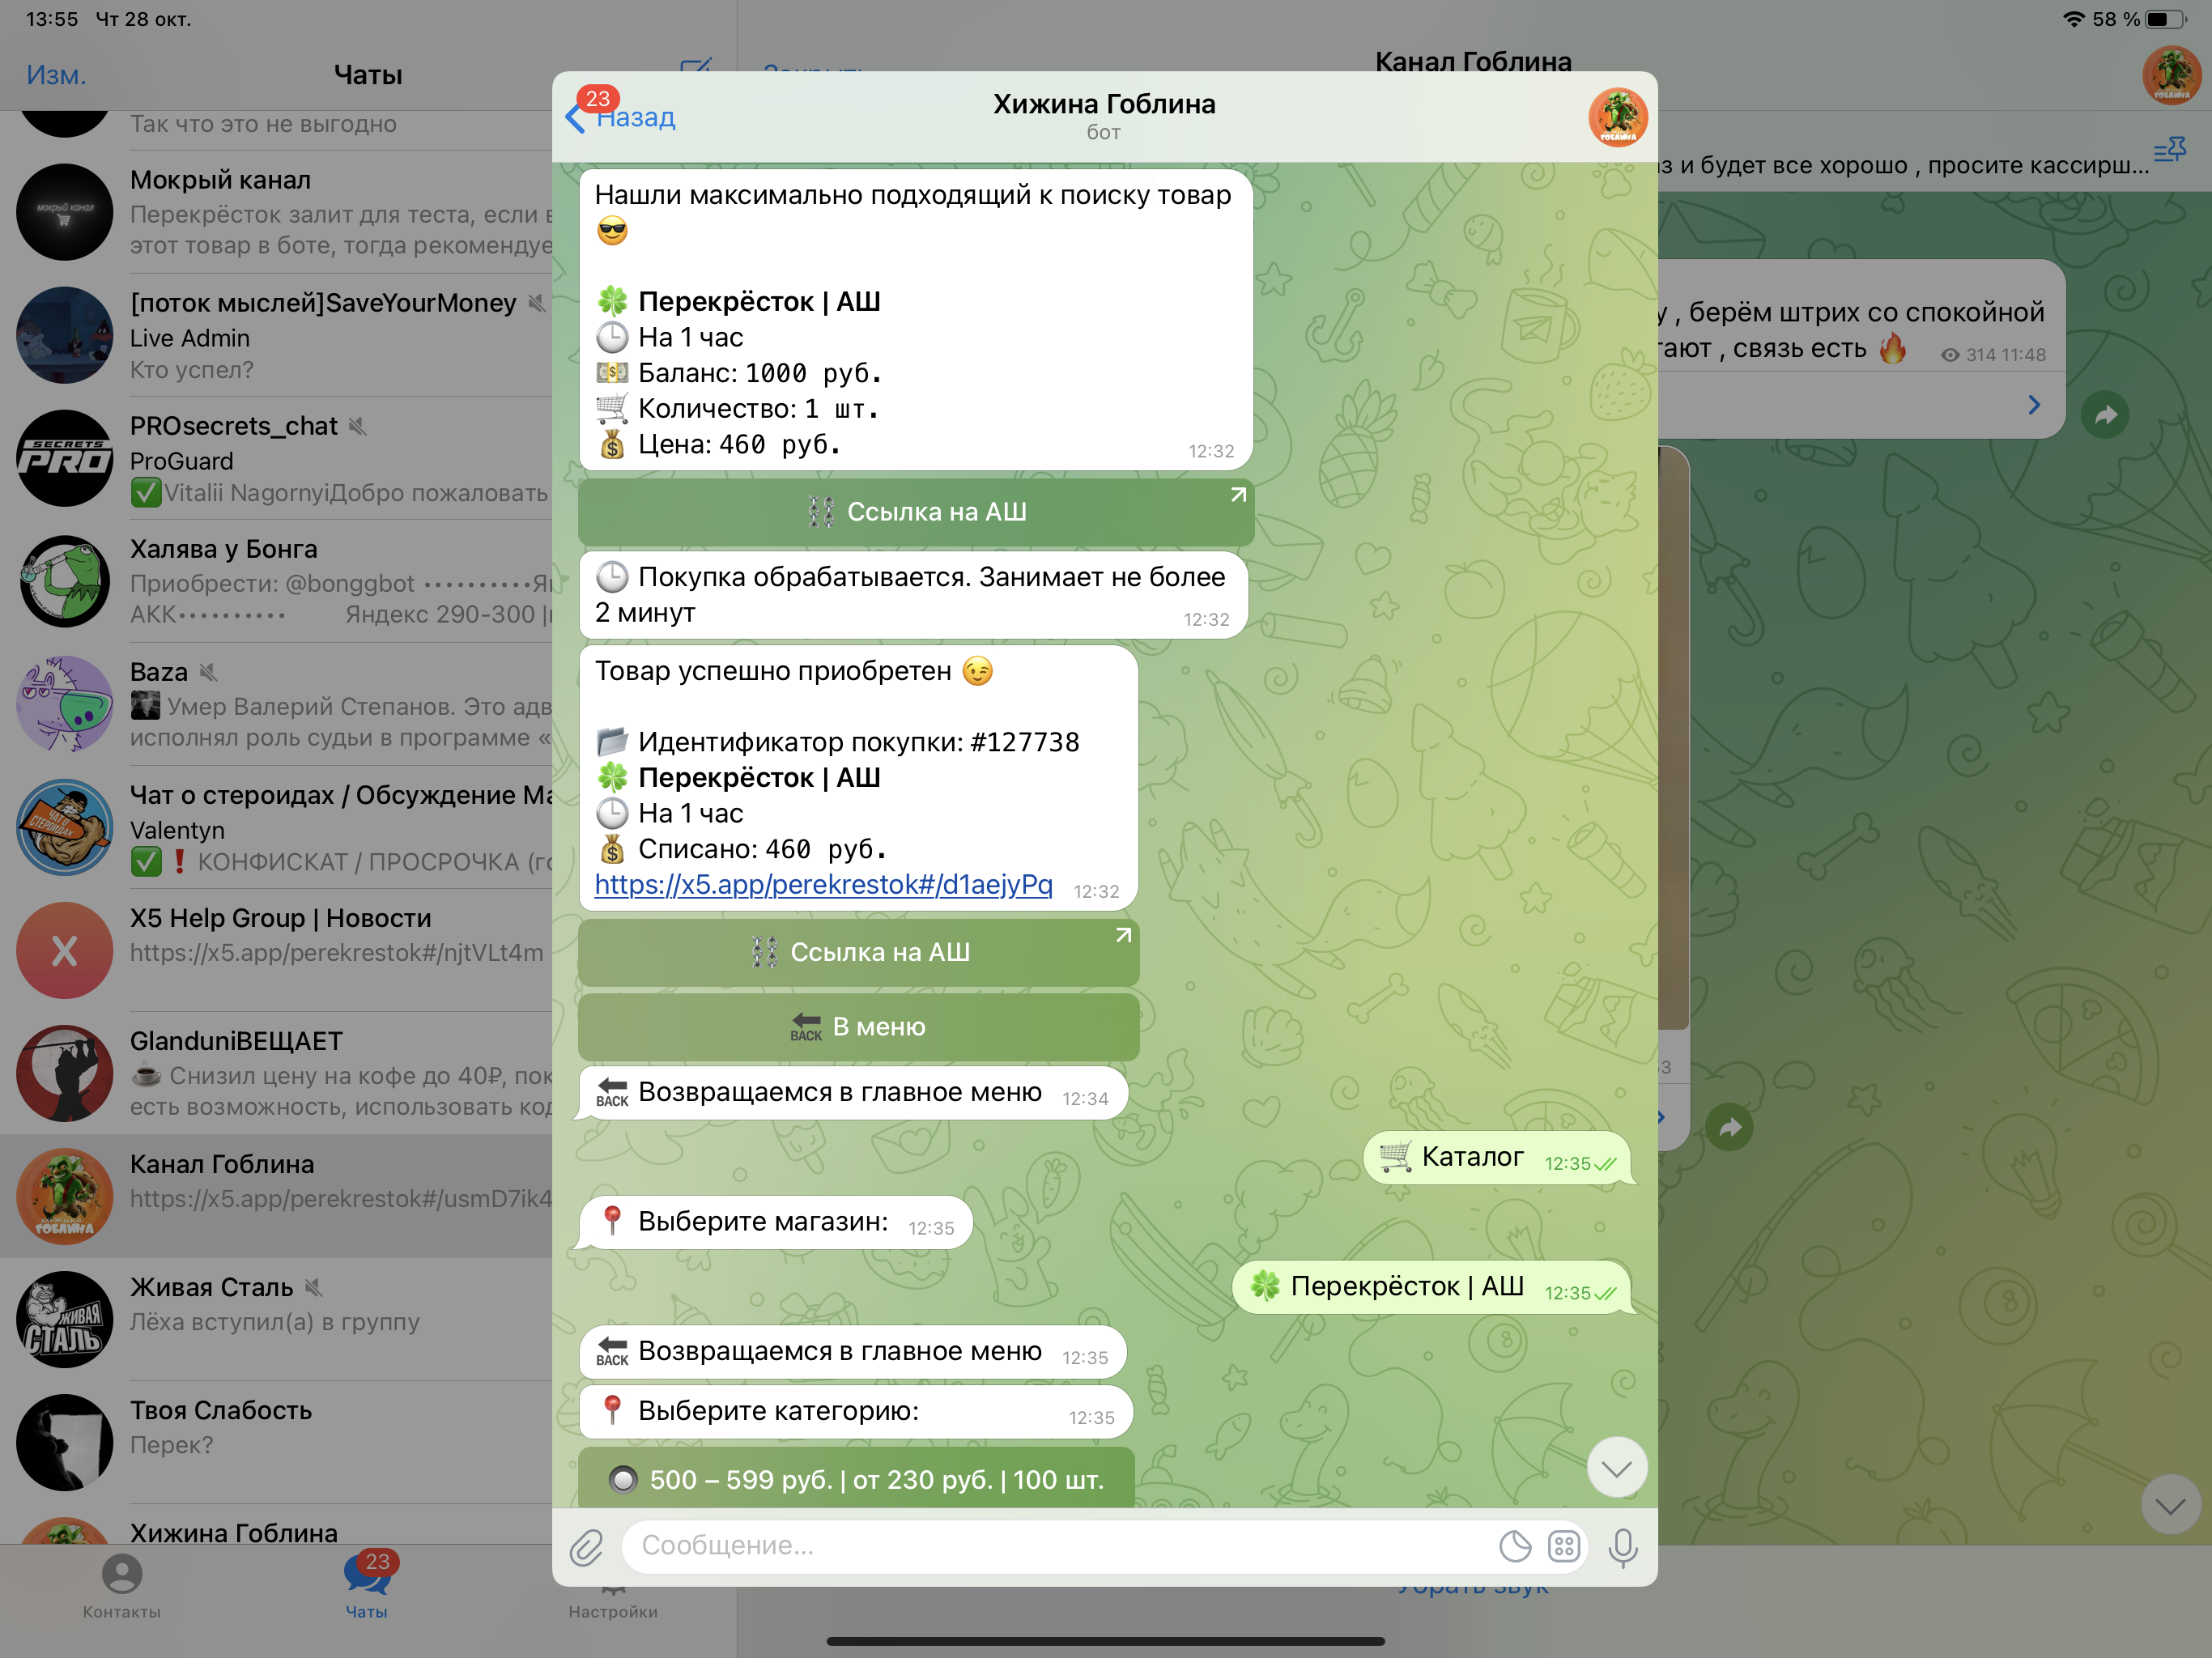Tap the Нашли максимально подходящий товар message
The image size is (2212, 1658).
tap(916, 319)
